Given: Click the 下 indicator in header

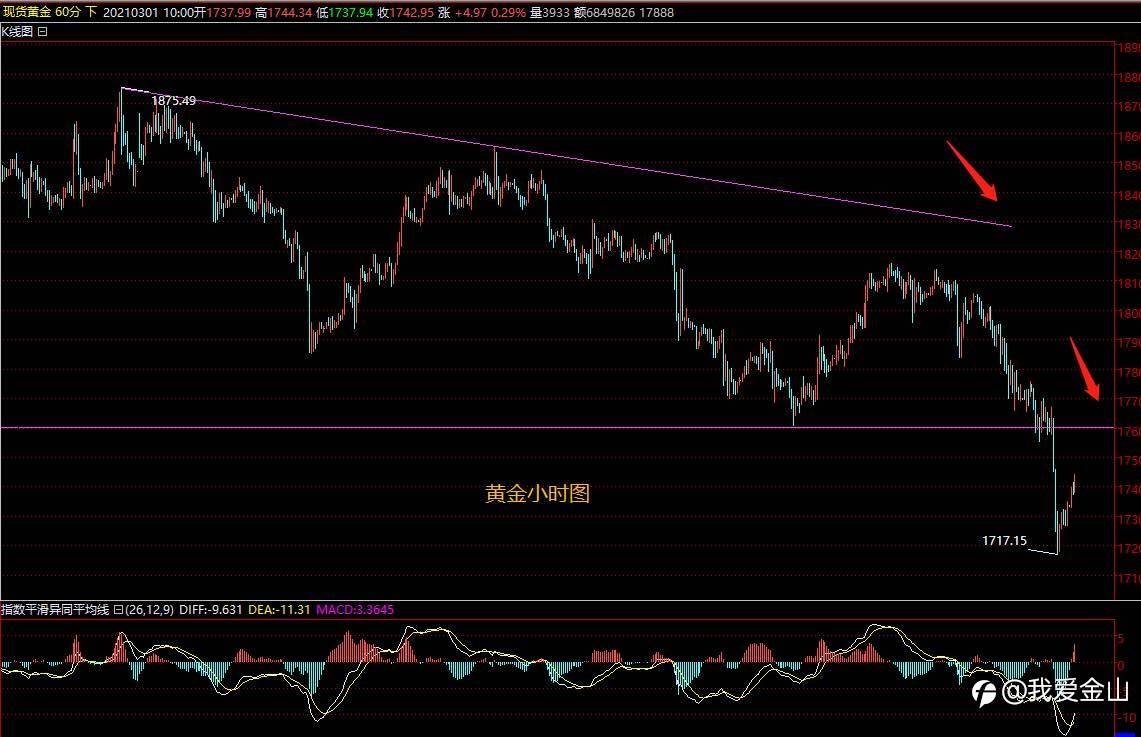Looking at the screenshot, I should tap(92, 12).
